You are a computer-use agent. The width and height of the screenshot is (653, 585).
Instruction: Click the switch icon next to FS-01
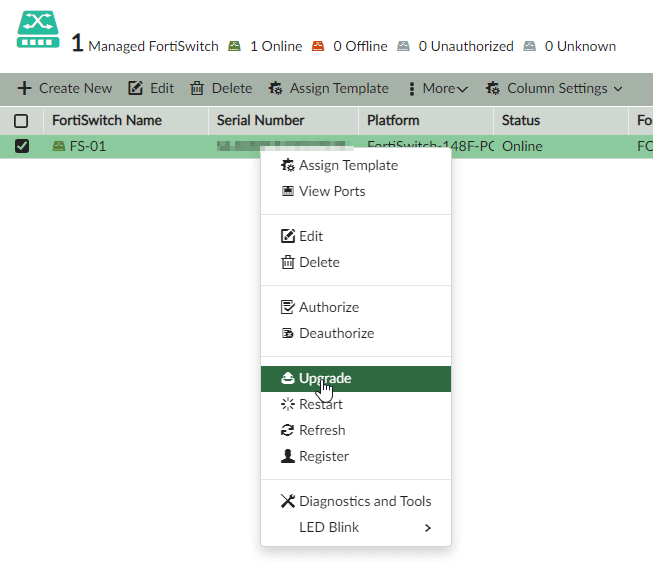(x=59, y=146)
